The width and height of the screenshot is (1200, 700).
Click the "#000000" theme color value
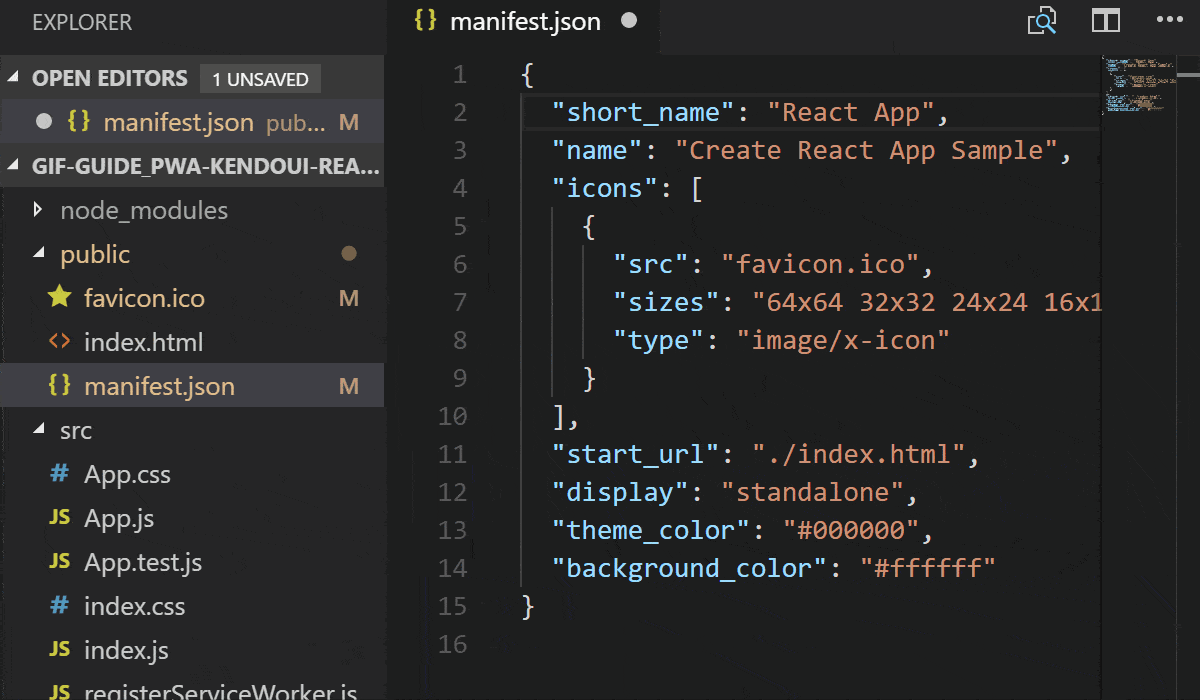click(x=850, y=530)
